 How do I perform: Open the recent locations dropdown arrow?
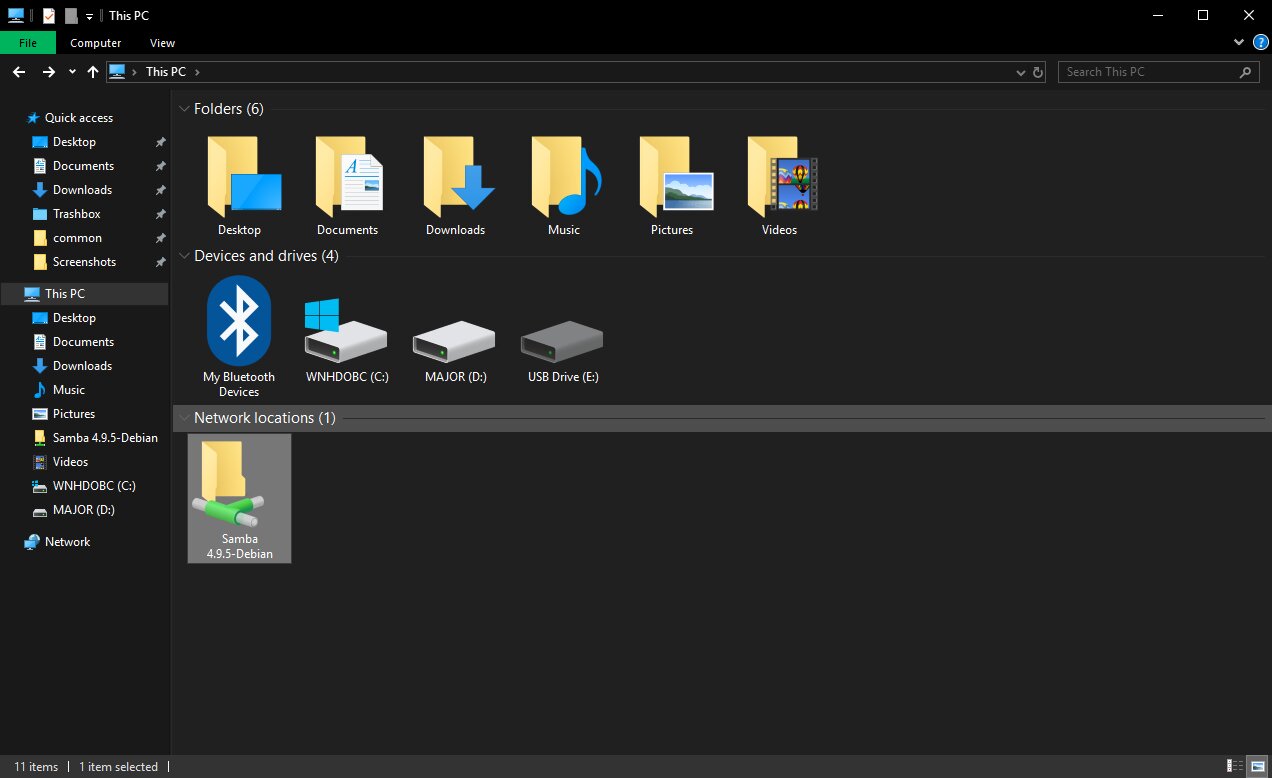(72, 72)
